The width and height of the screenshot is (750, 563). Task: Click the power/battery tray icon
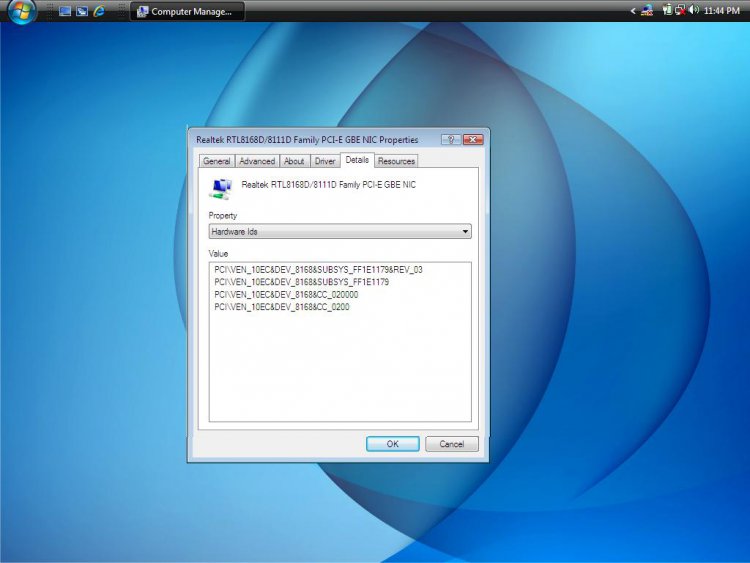click(x=667, y=10)
